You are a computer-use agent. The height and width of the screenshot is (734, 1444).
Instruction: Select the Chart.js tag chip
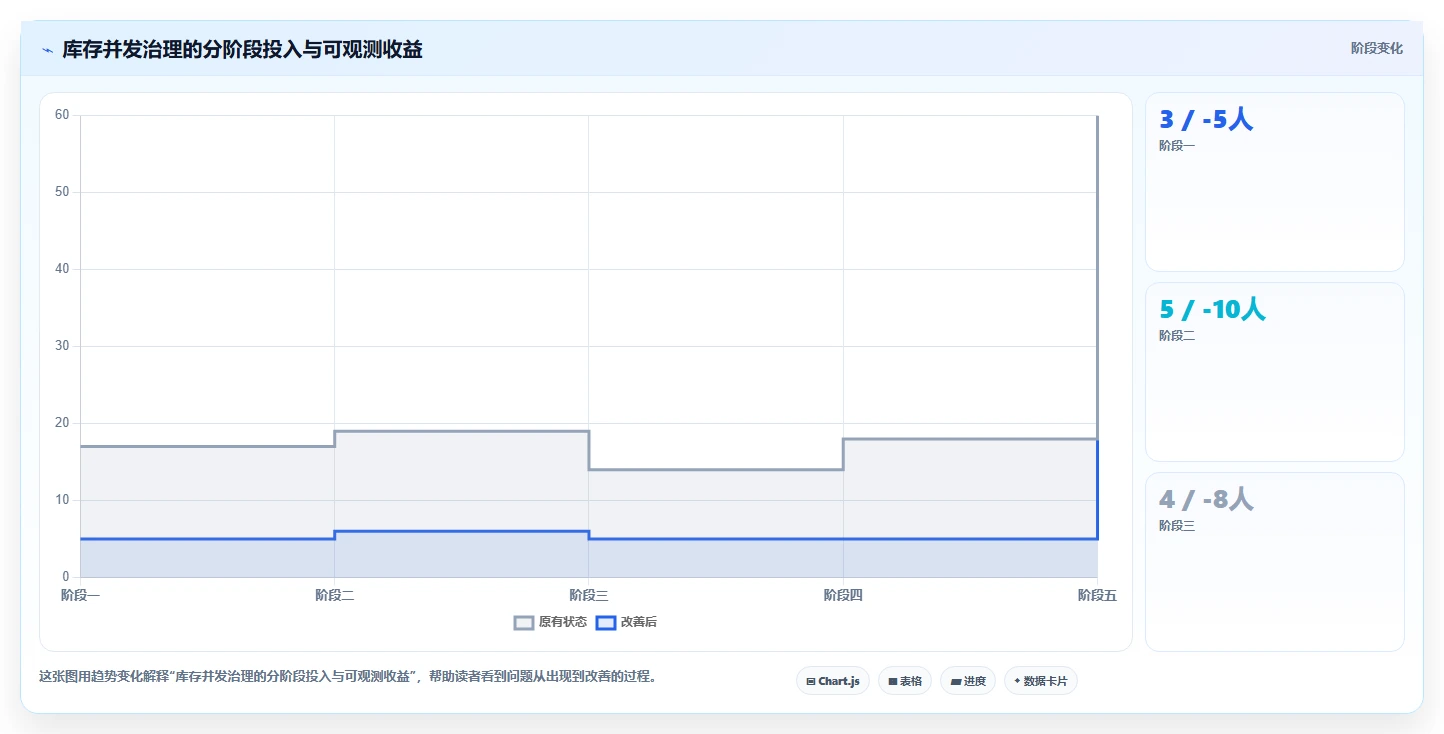(833, 681)
